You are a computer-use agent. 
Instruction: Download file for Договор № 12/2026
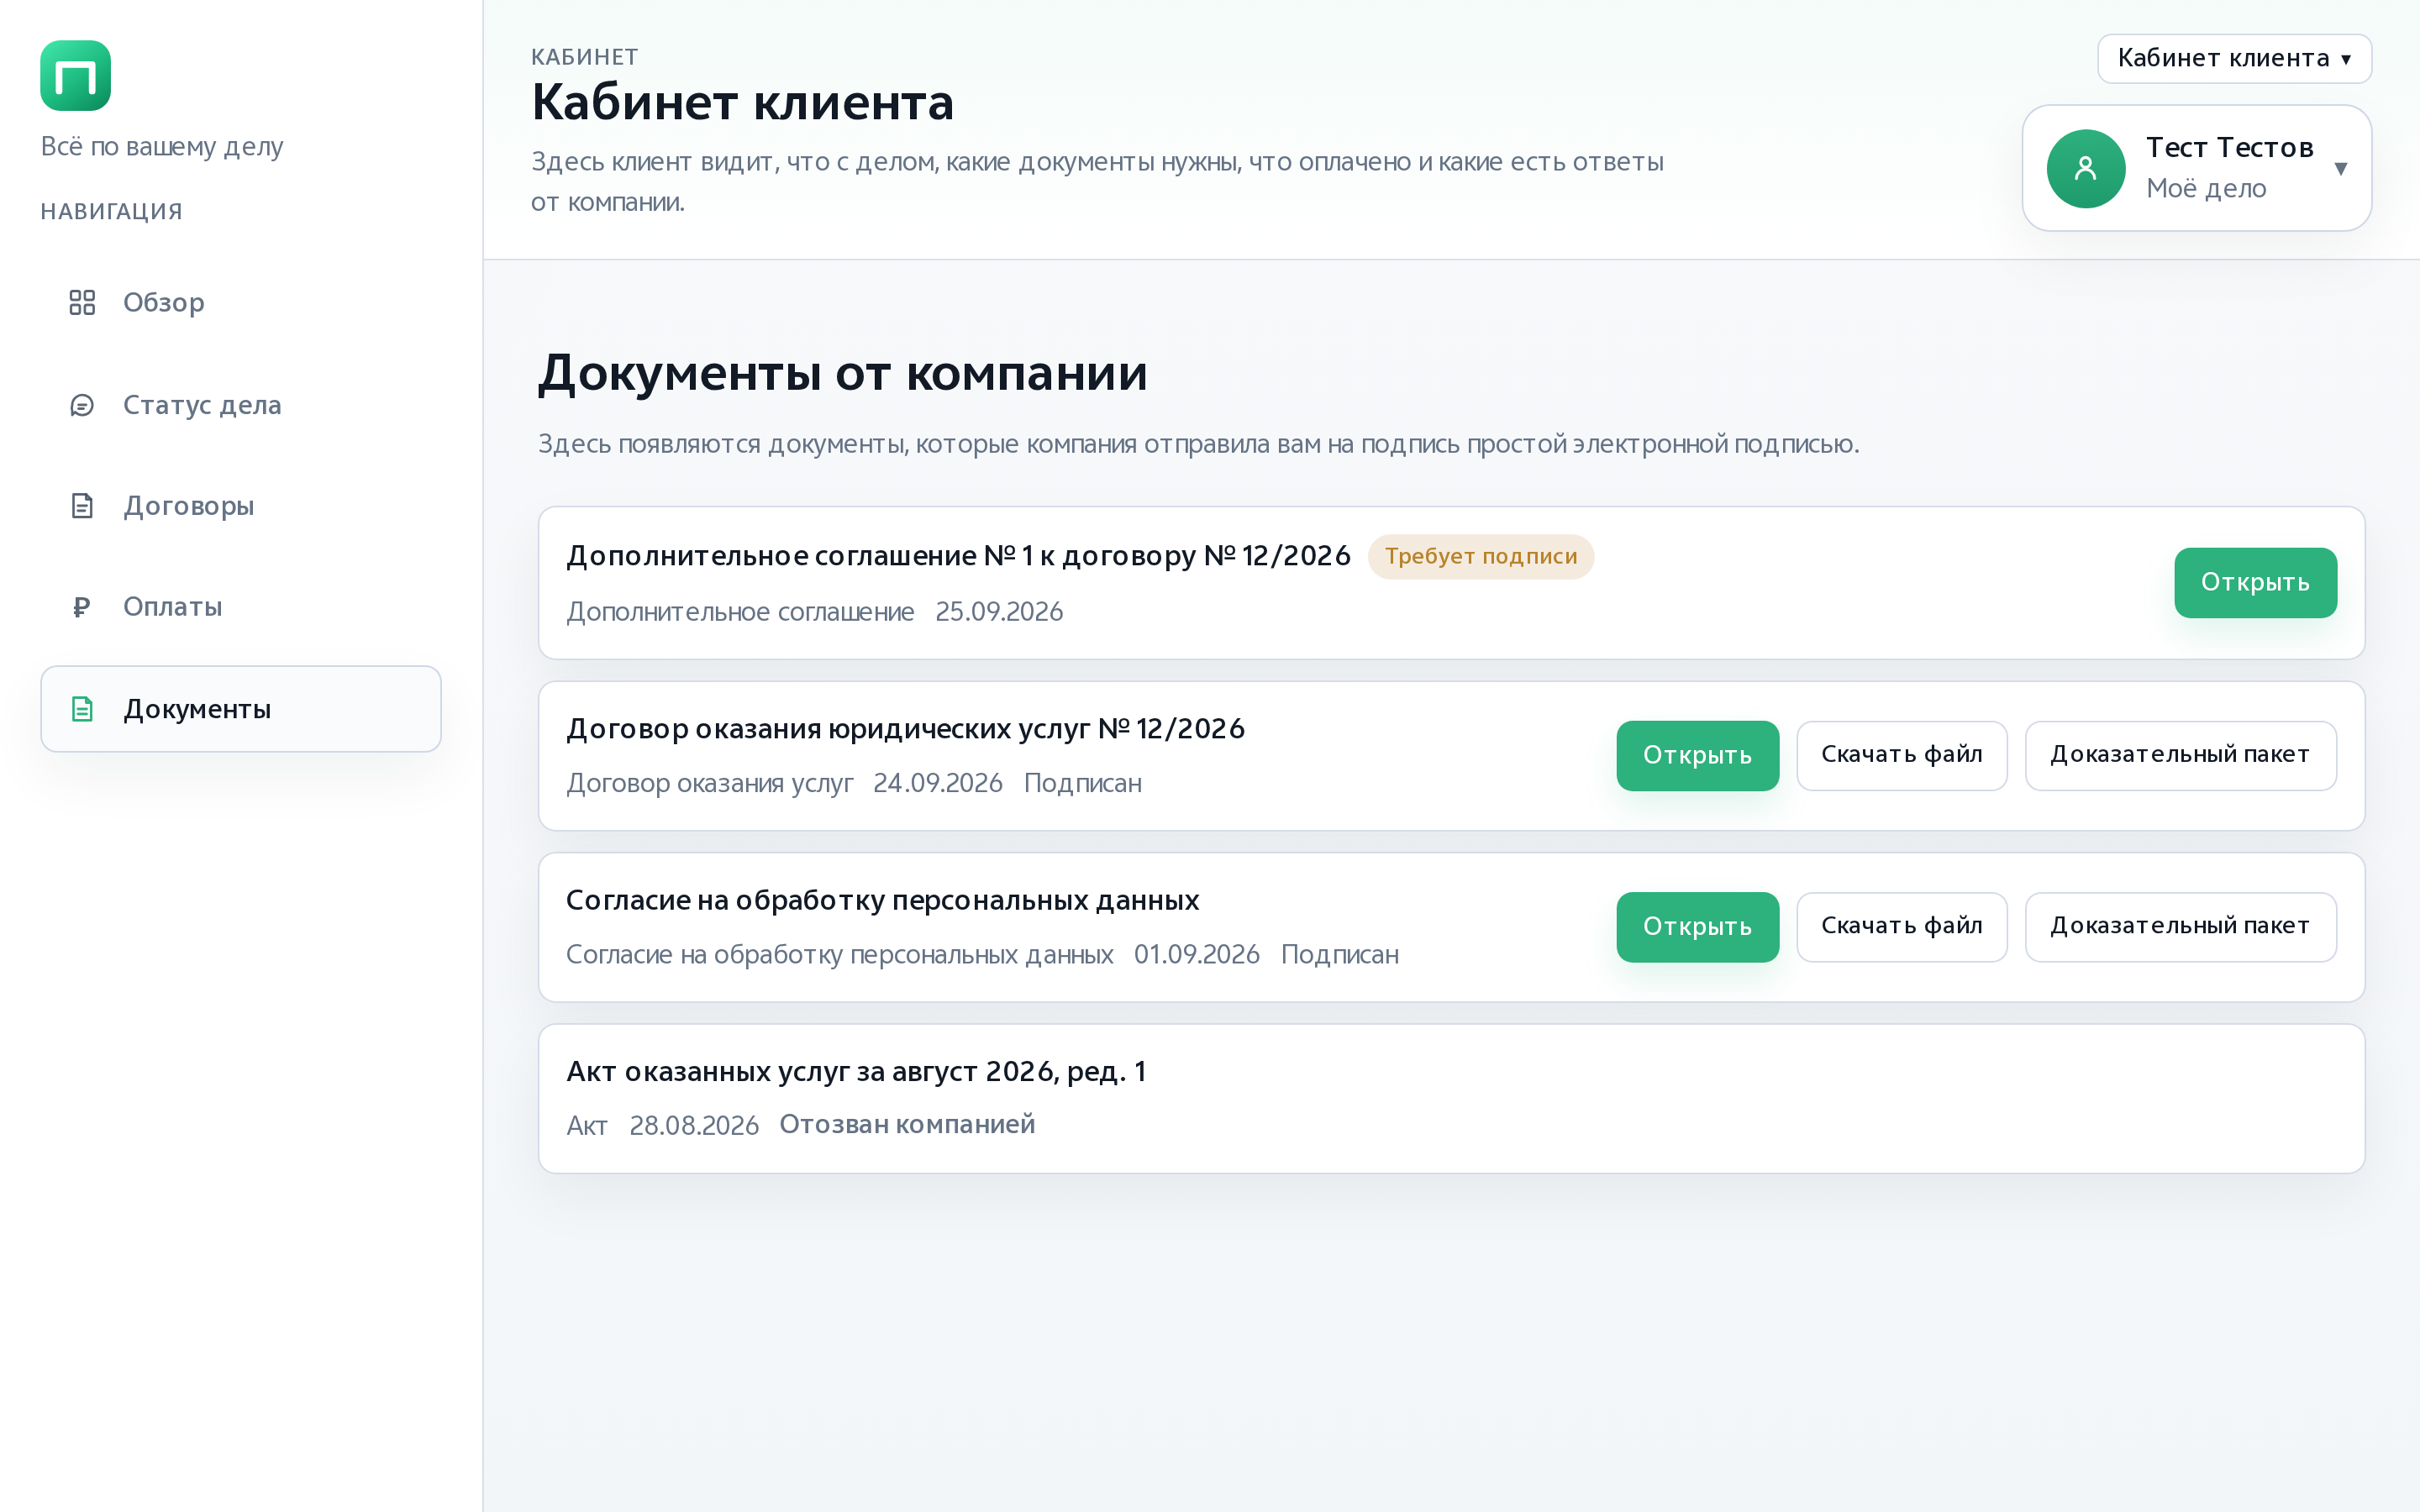coord(1901,755)
